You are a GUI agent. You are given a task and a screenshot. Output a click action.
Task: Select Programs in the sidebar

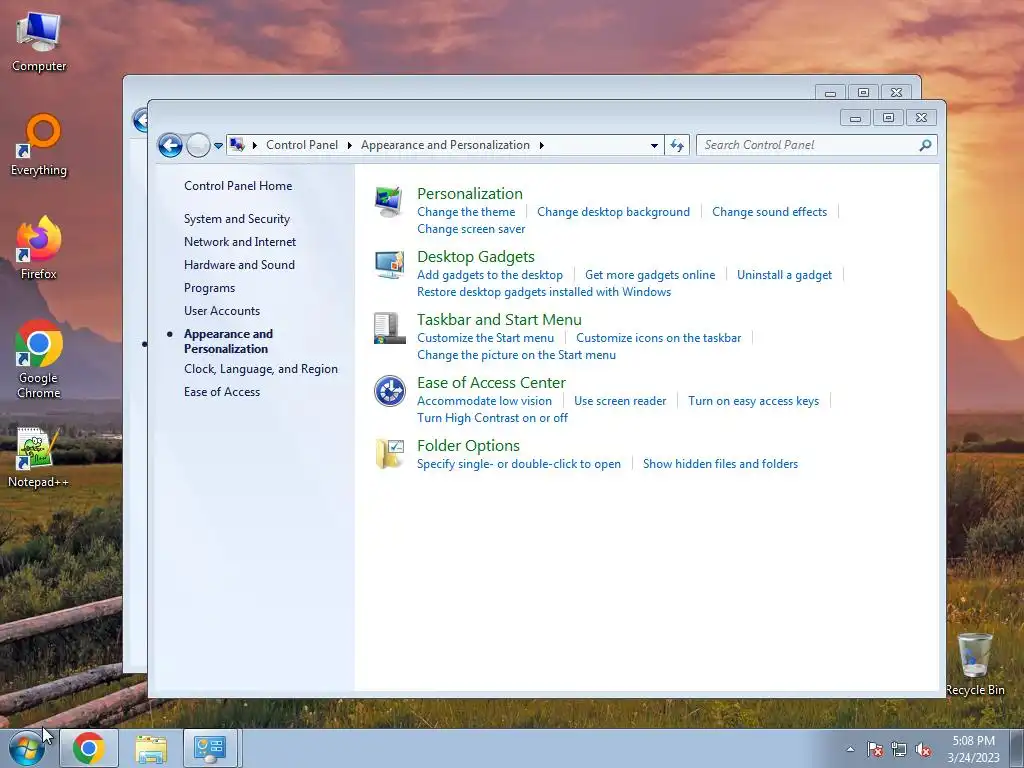[x=209, y=288]
